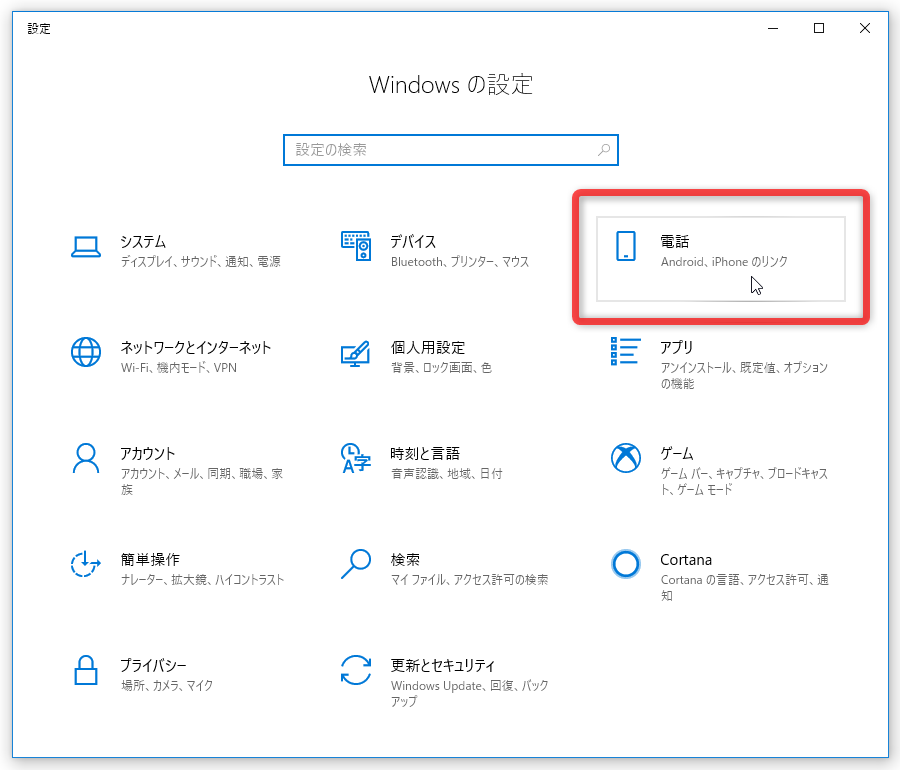Click description アカウント、メール、同期、職場、家族
The image size is (900, 770).
pos(201,481)
